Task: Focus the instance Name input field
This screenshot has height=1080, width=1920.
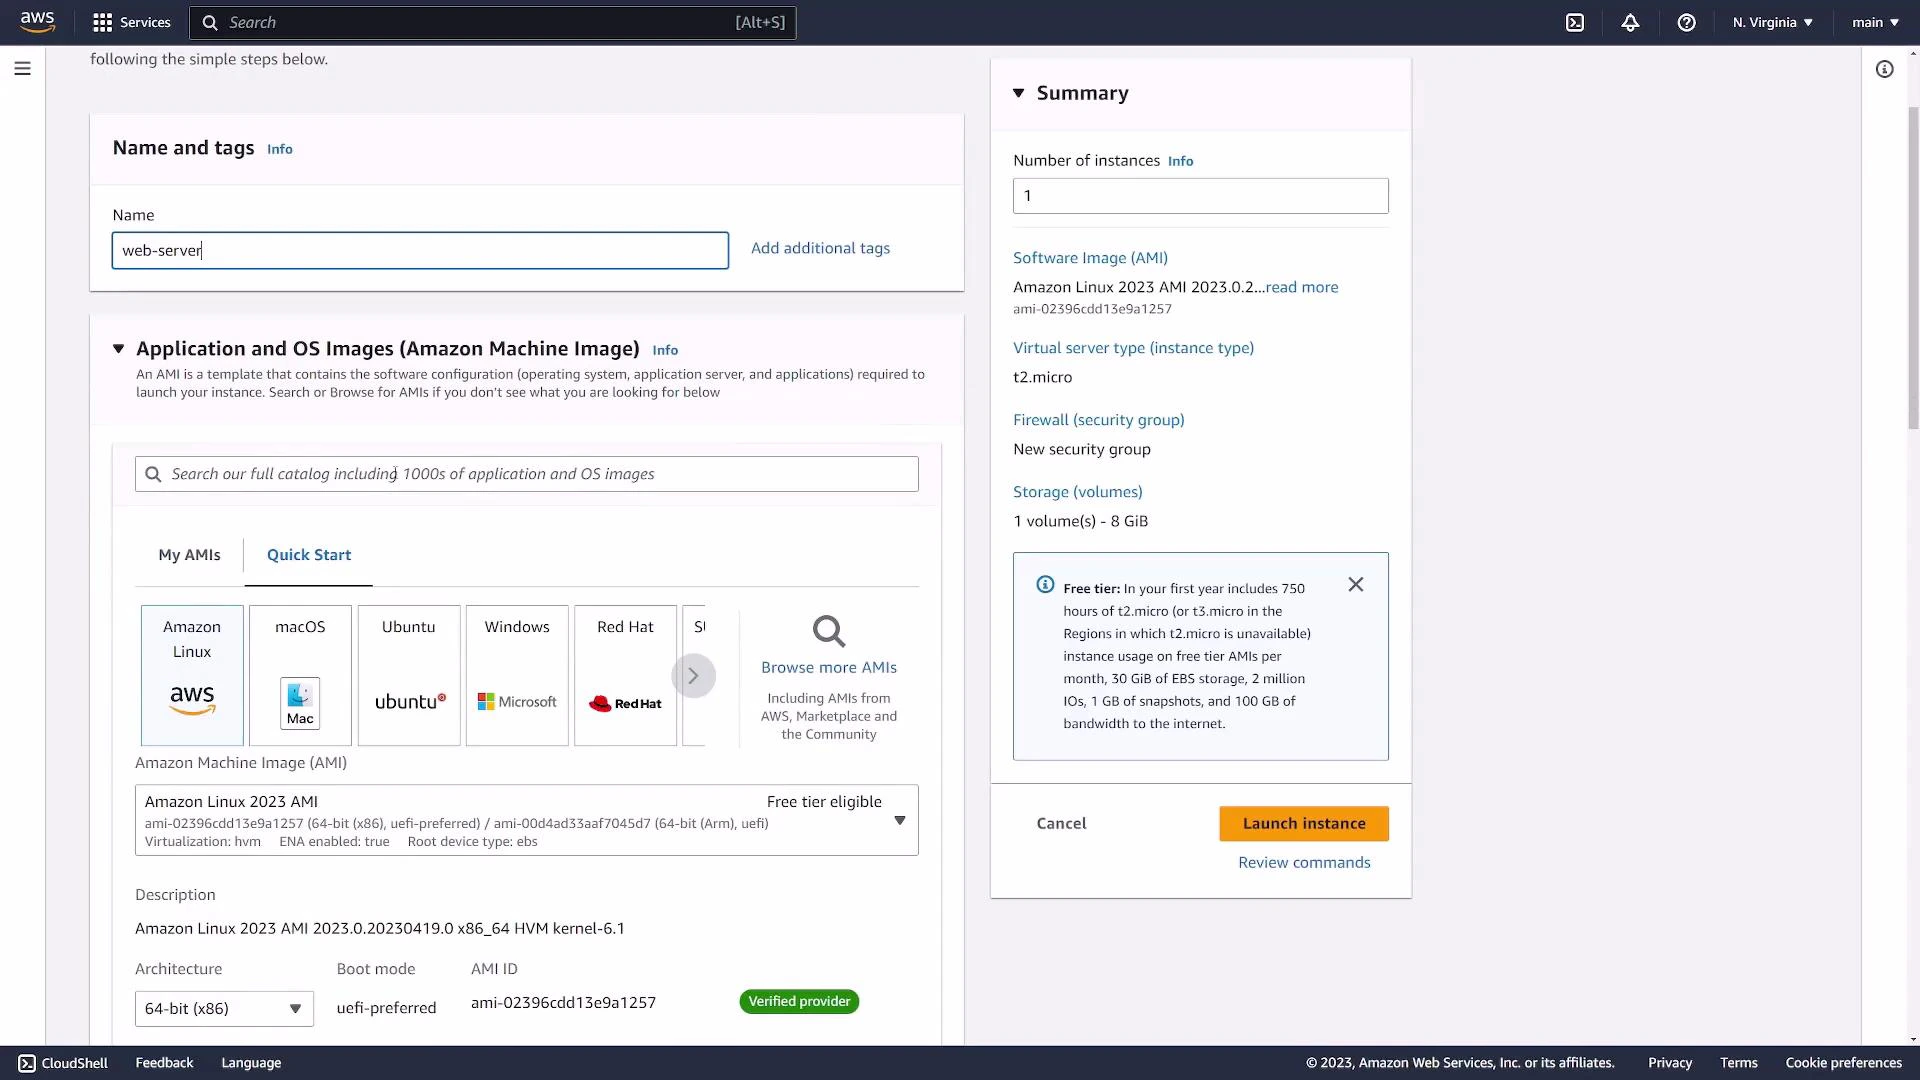Action: [420, 250]
